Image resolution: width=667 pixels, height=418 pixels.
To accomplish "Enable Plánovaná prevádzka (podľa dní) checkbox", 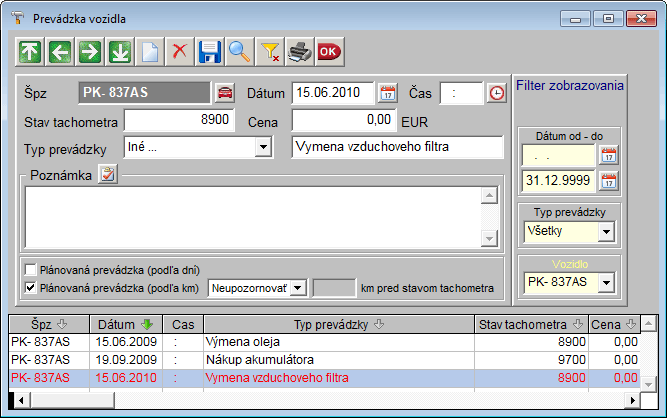I will click(x=31, y=270).
